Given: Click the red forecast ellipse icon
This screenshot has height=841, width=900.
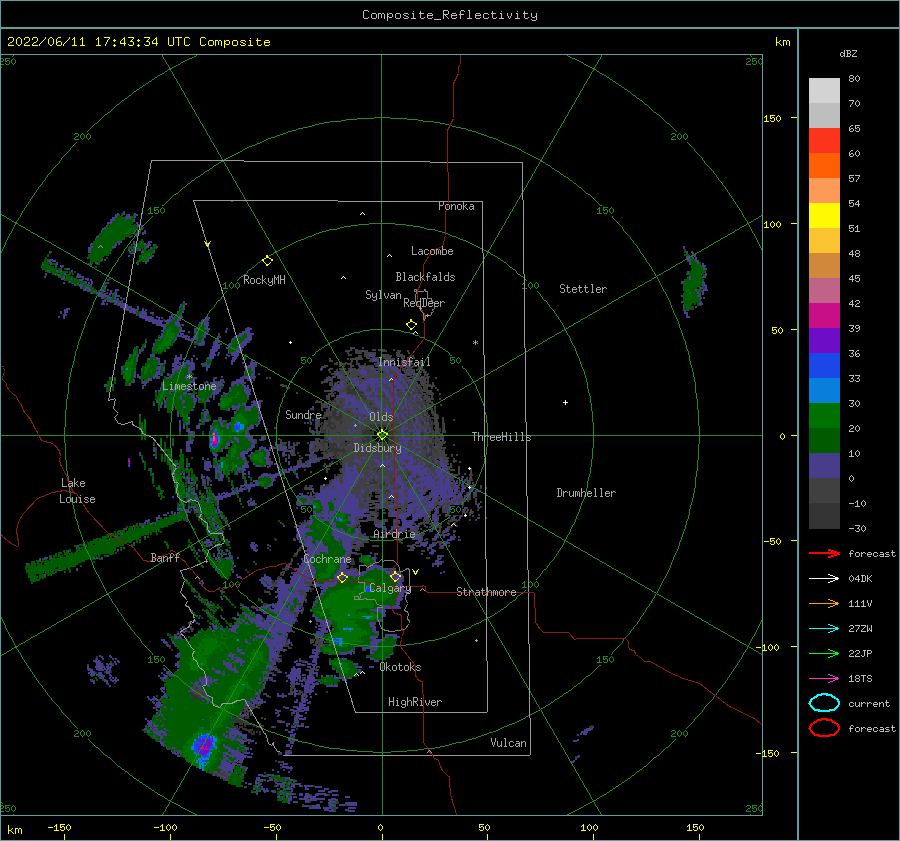Looking at the screenshot, I should [824, 728].
